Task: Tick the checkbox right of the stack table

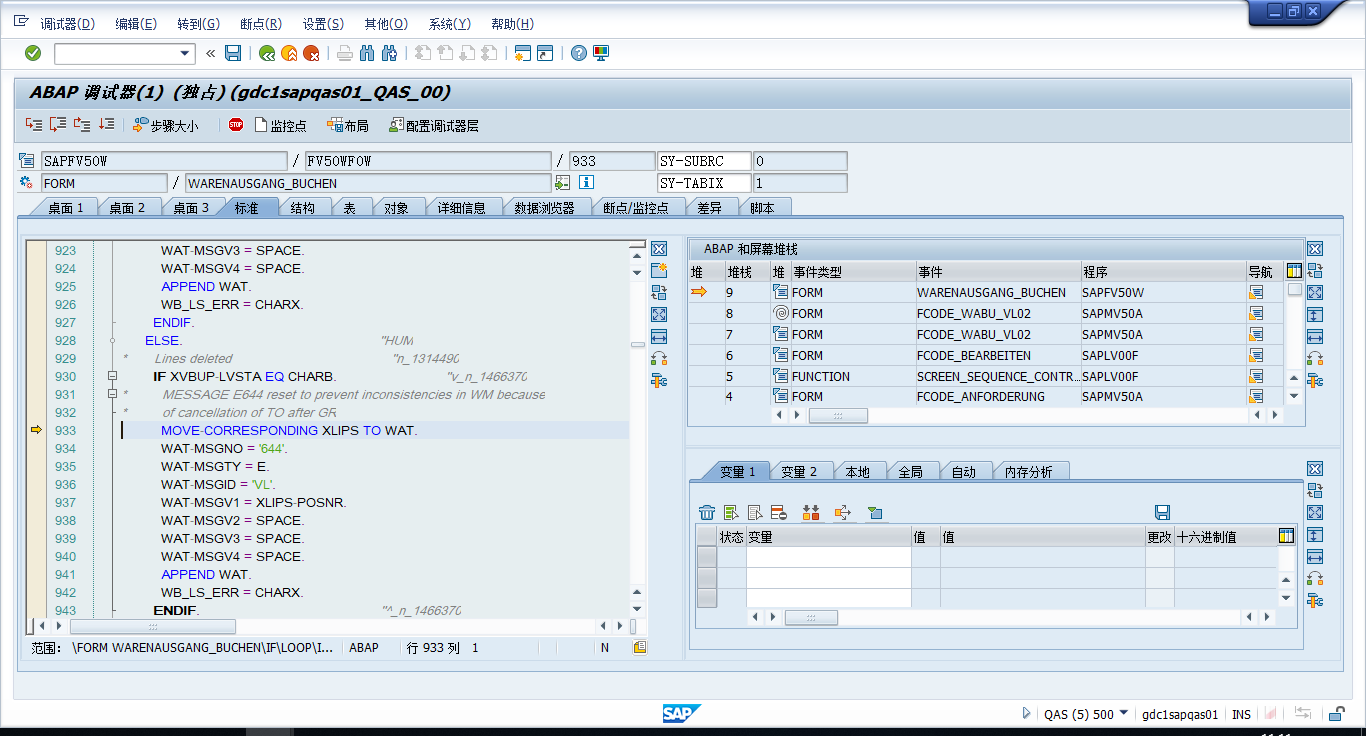Action: pyautogui.click(x=1295, y=290)
